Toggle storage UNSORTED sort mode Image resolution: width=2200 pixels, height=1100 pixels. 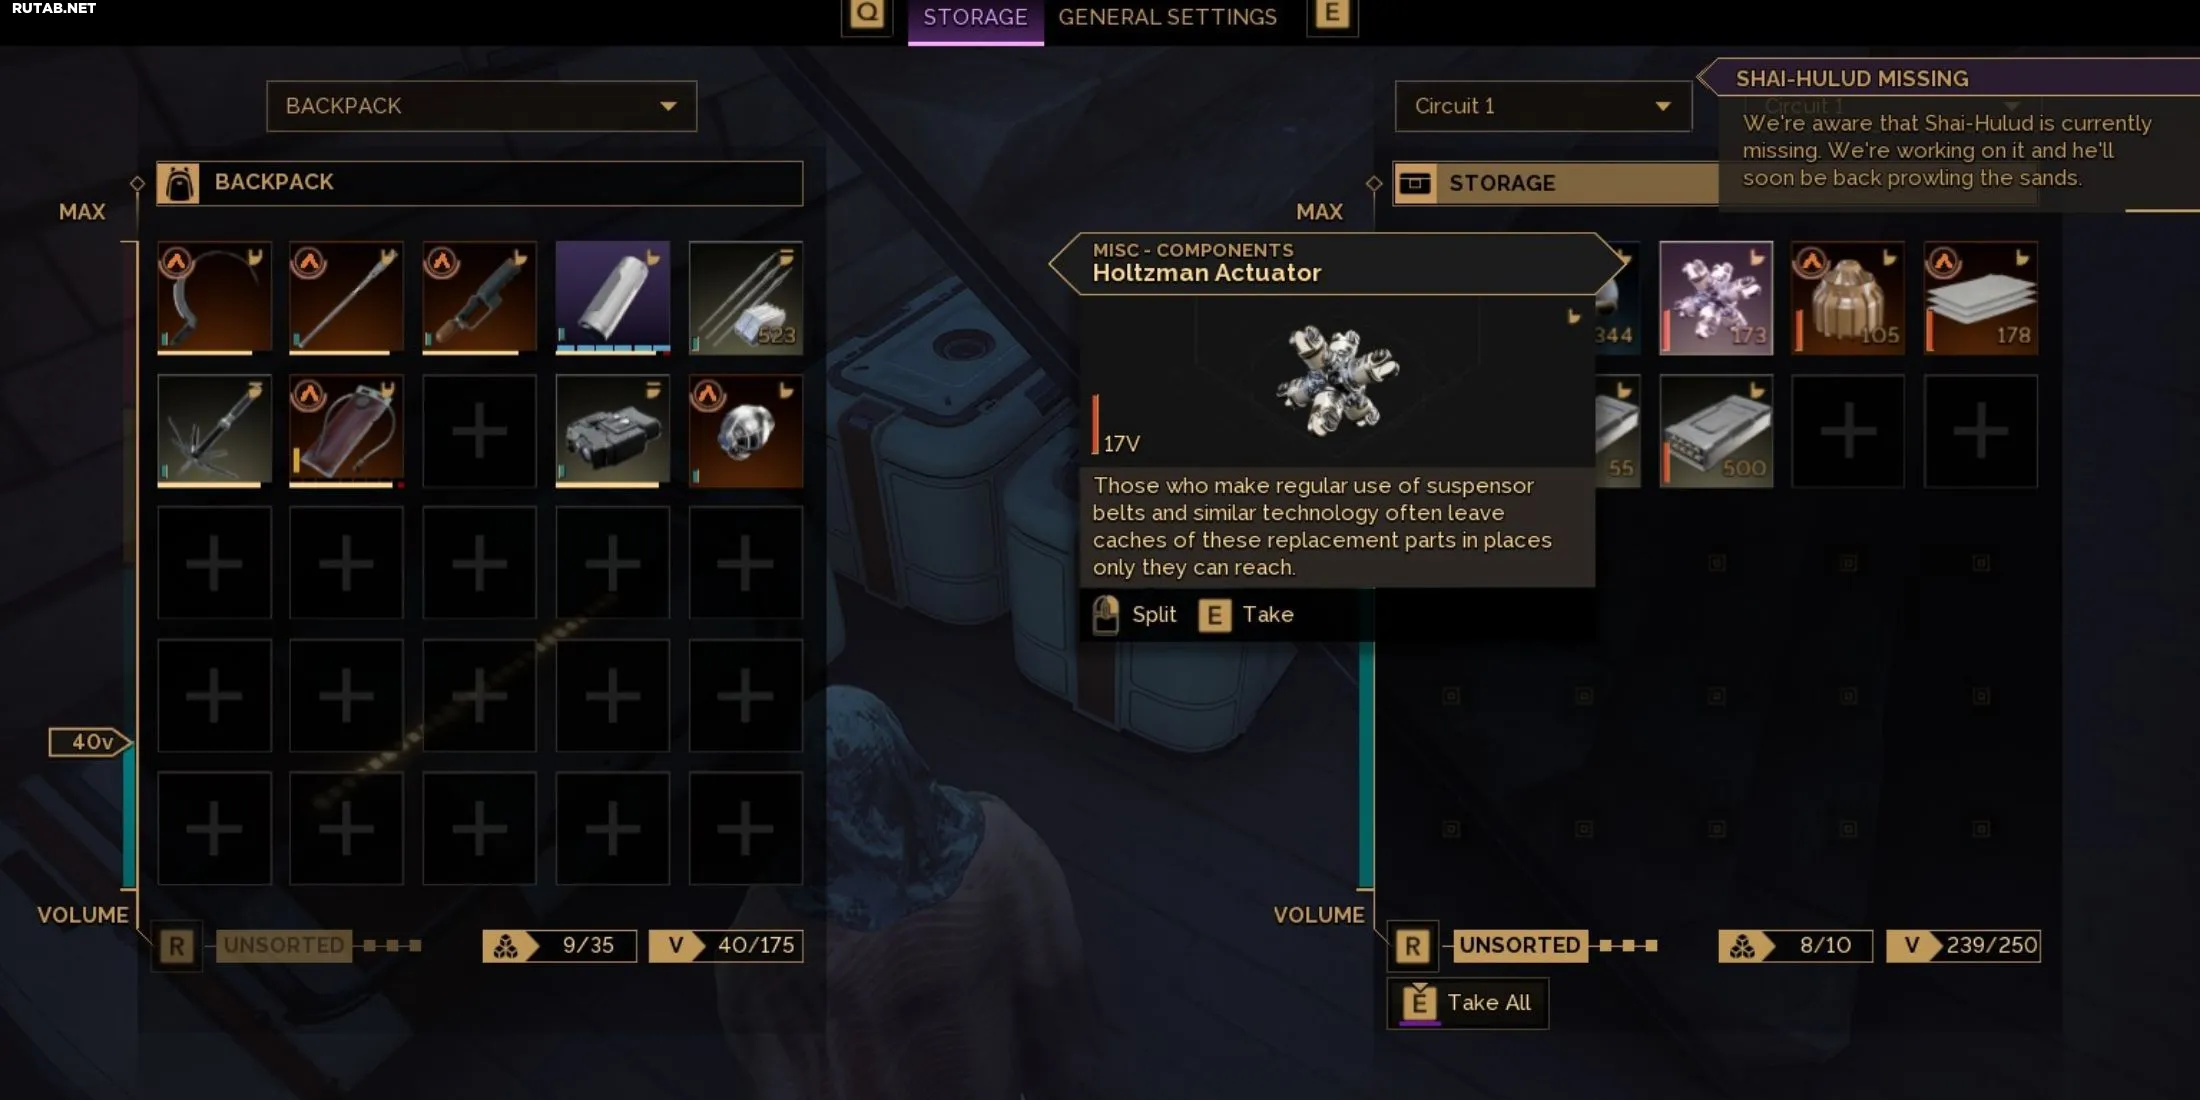coord(1519,945)
